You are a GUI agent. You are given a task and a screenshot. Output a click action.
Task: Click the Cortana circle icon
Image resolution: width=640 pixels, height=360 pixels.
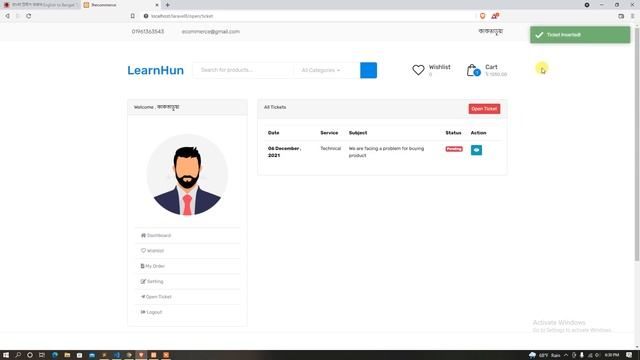(30, 355)
